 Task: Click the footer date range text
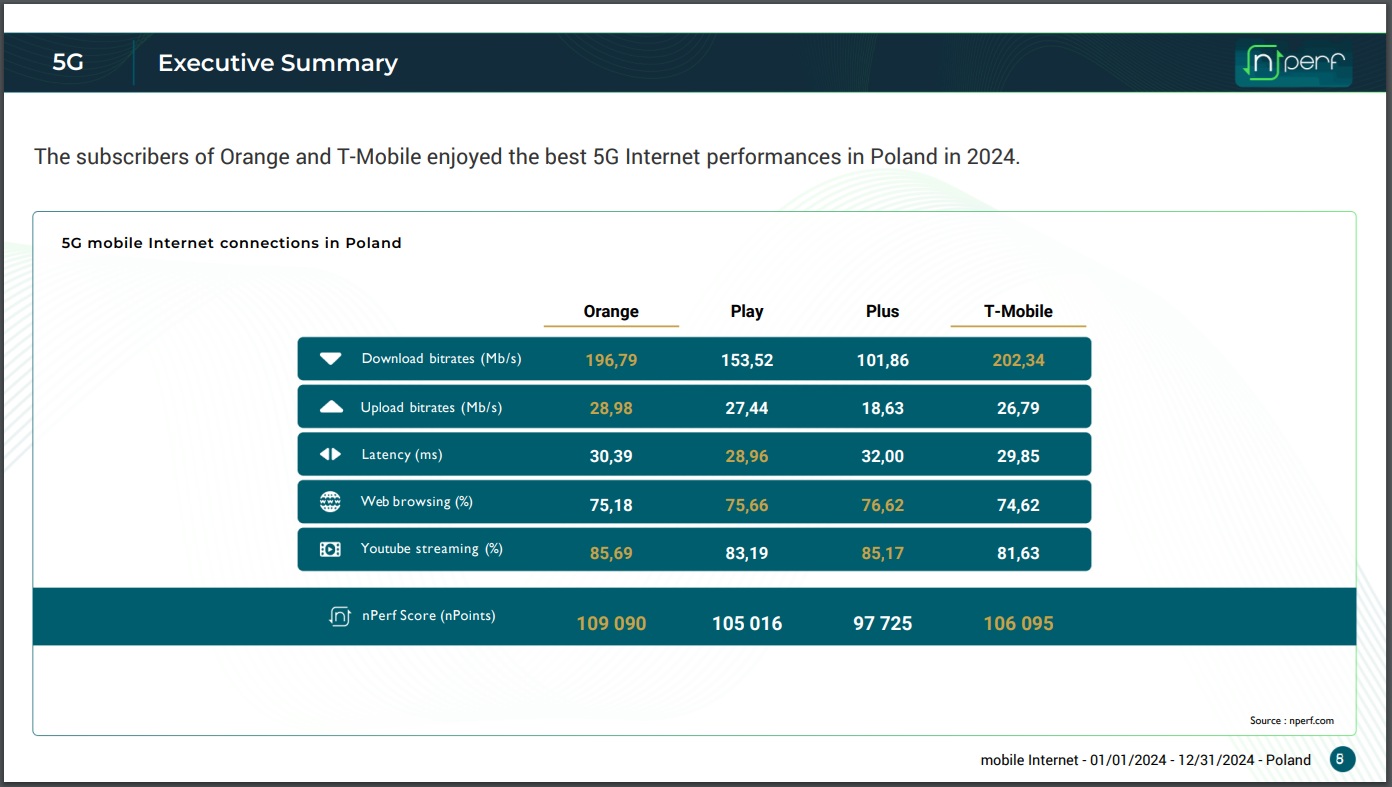[x=1146, y=760]
